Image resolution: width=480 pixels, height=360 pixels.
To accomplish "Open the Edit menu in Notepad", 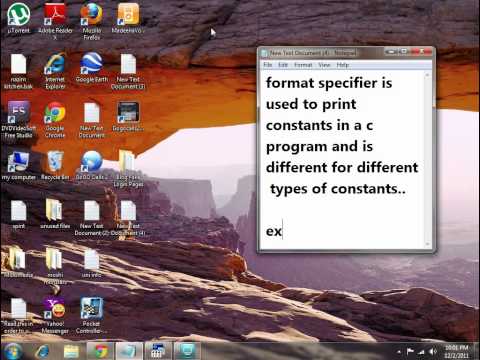I will pyautogui.click(x=283, y=65).
